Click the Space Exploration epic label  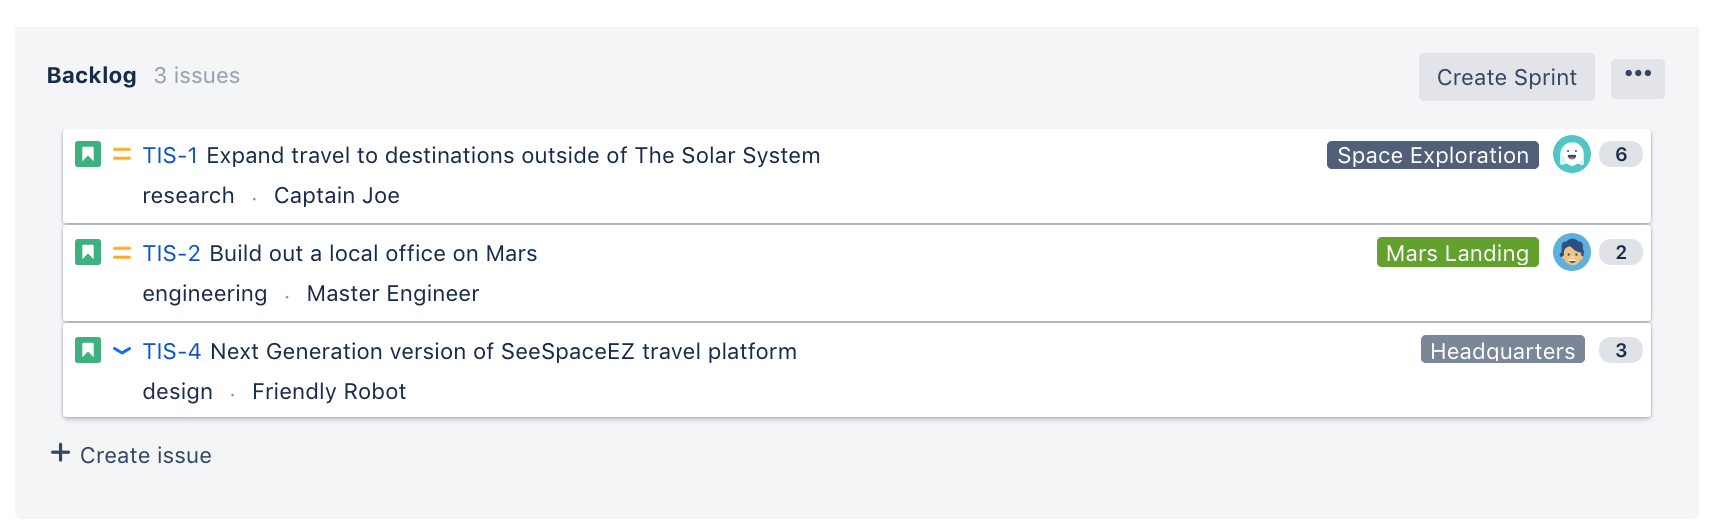(1432, 155)
